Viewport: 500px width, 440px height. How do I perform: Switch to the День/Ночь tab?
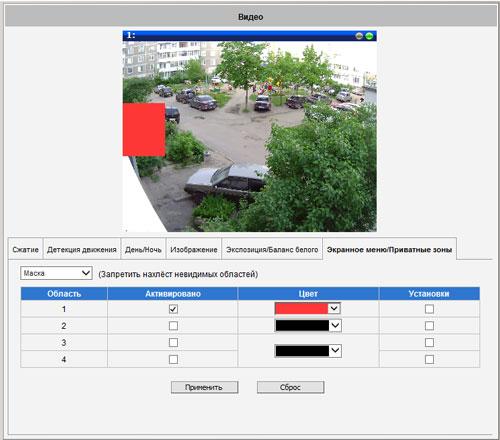coord(143,249)
